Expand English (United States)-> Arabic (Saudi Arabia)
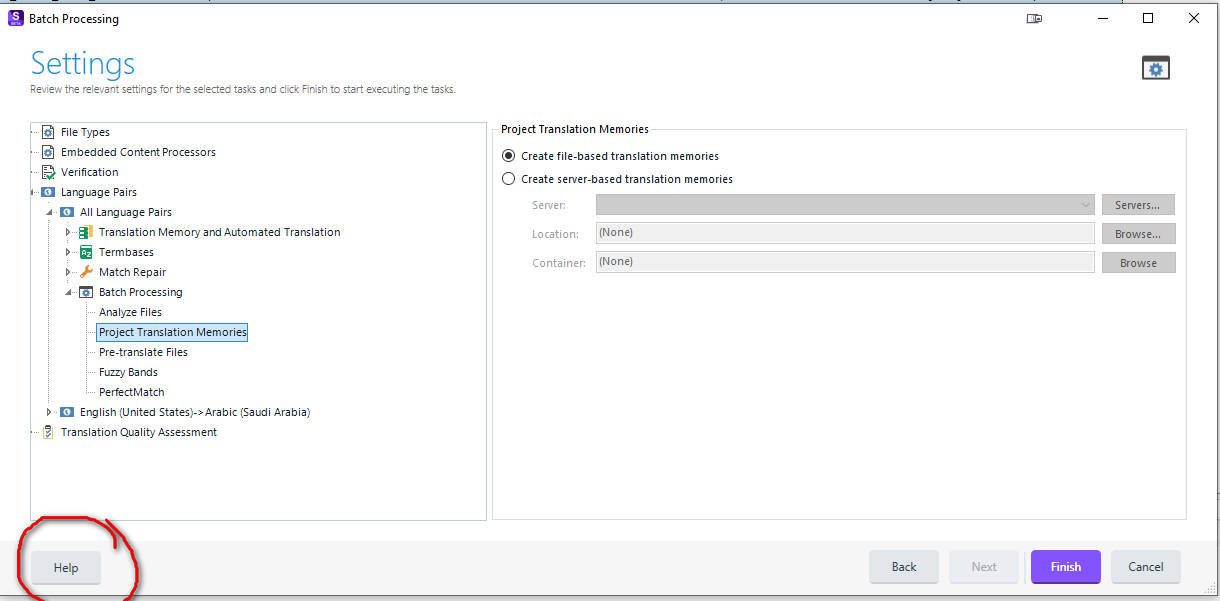 50,411
